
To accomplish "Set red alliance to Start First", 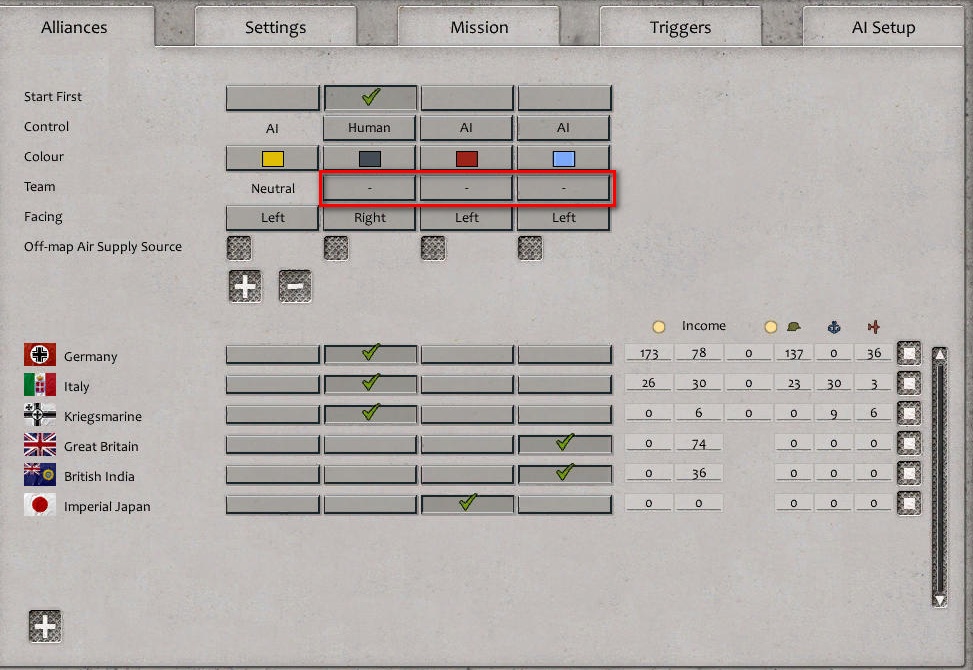I will click(x=467, y=98).
